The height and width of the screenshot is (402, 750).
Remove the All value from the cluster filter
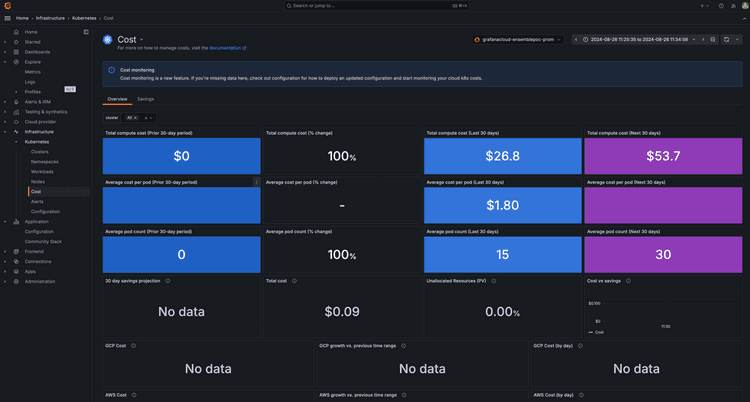(135, 118)
